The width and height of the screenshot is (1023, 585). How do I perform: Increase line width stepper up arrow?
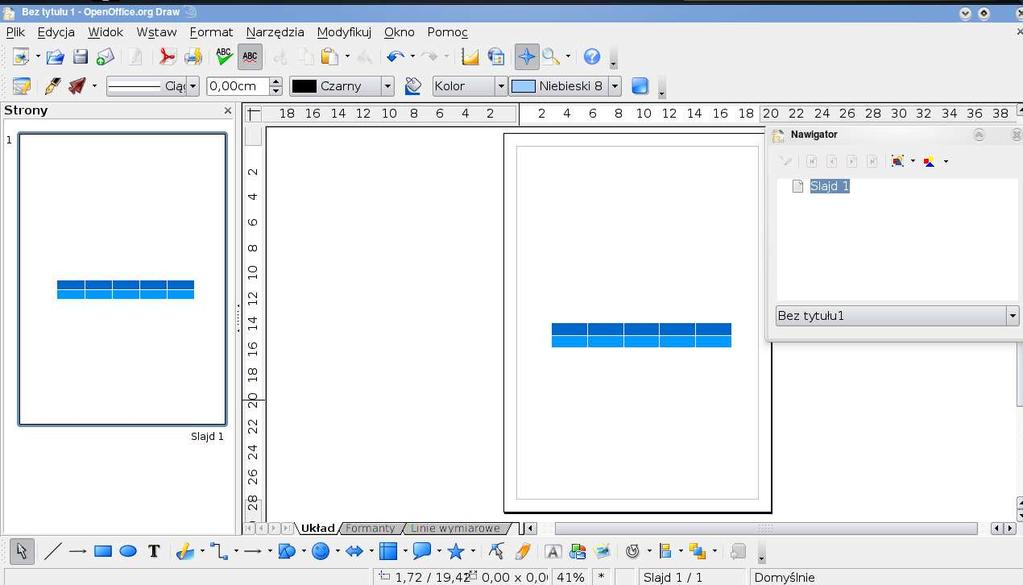276,82
